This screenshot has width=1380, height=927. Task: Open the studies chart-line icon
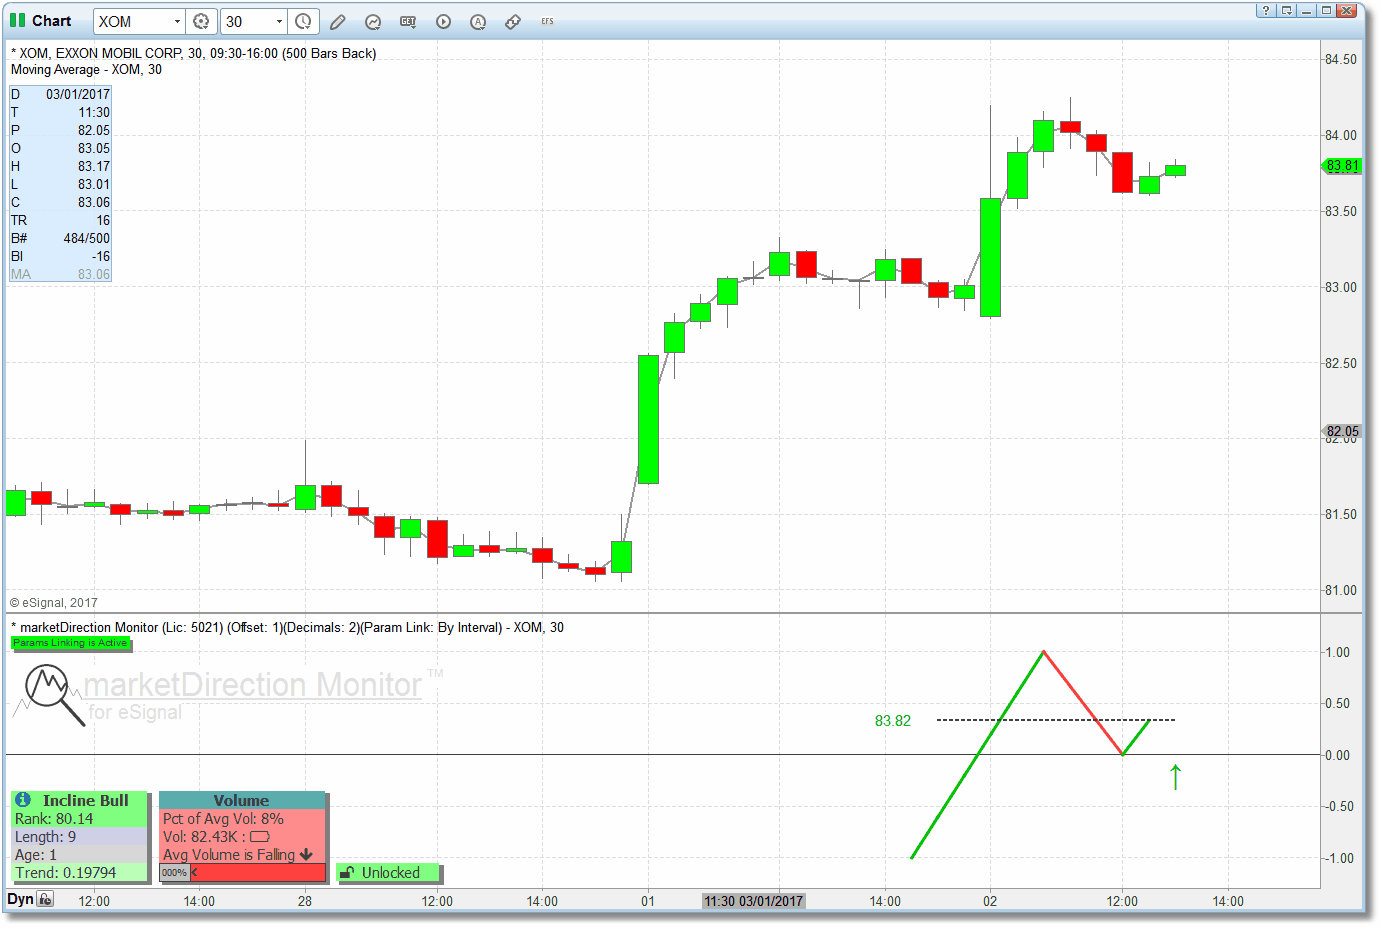click(x=373, y=21)
